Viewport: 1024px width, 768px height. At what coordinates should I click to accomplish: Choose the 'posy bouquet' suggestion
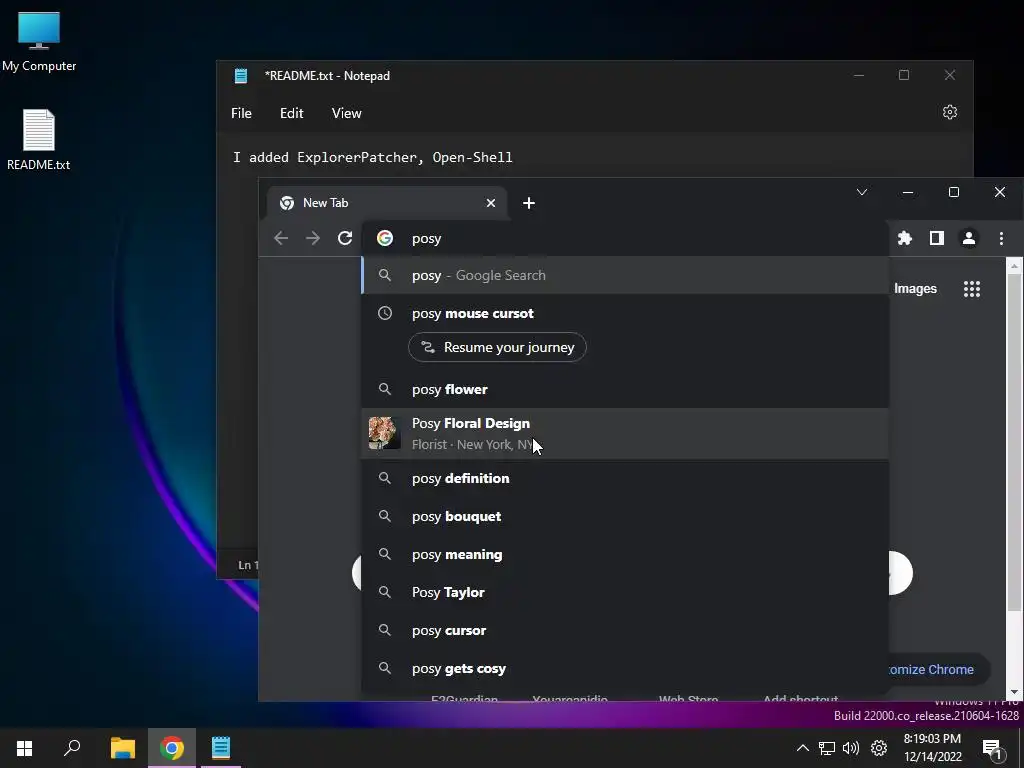click(x=625, y=516)
